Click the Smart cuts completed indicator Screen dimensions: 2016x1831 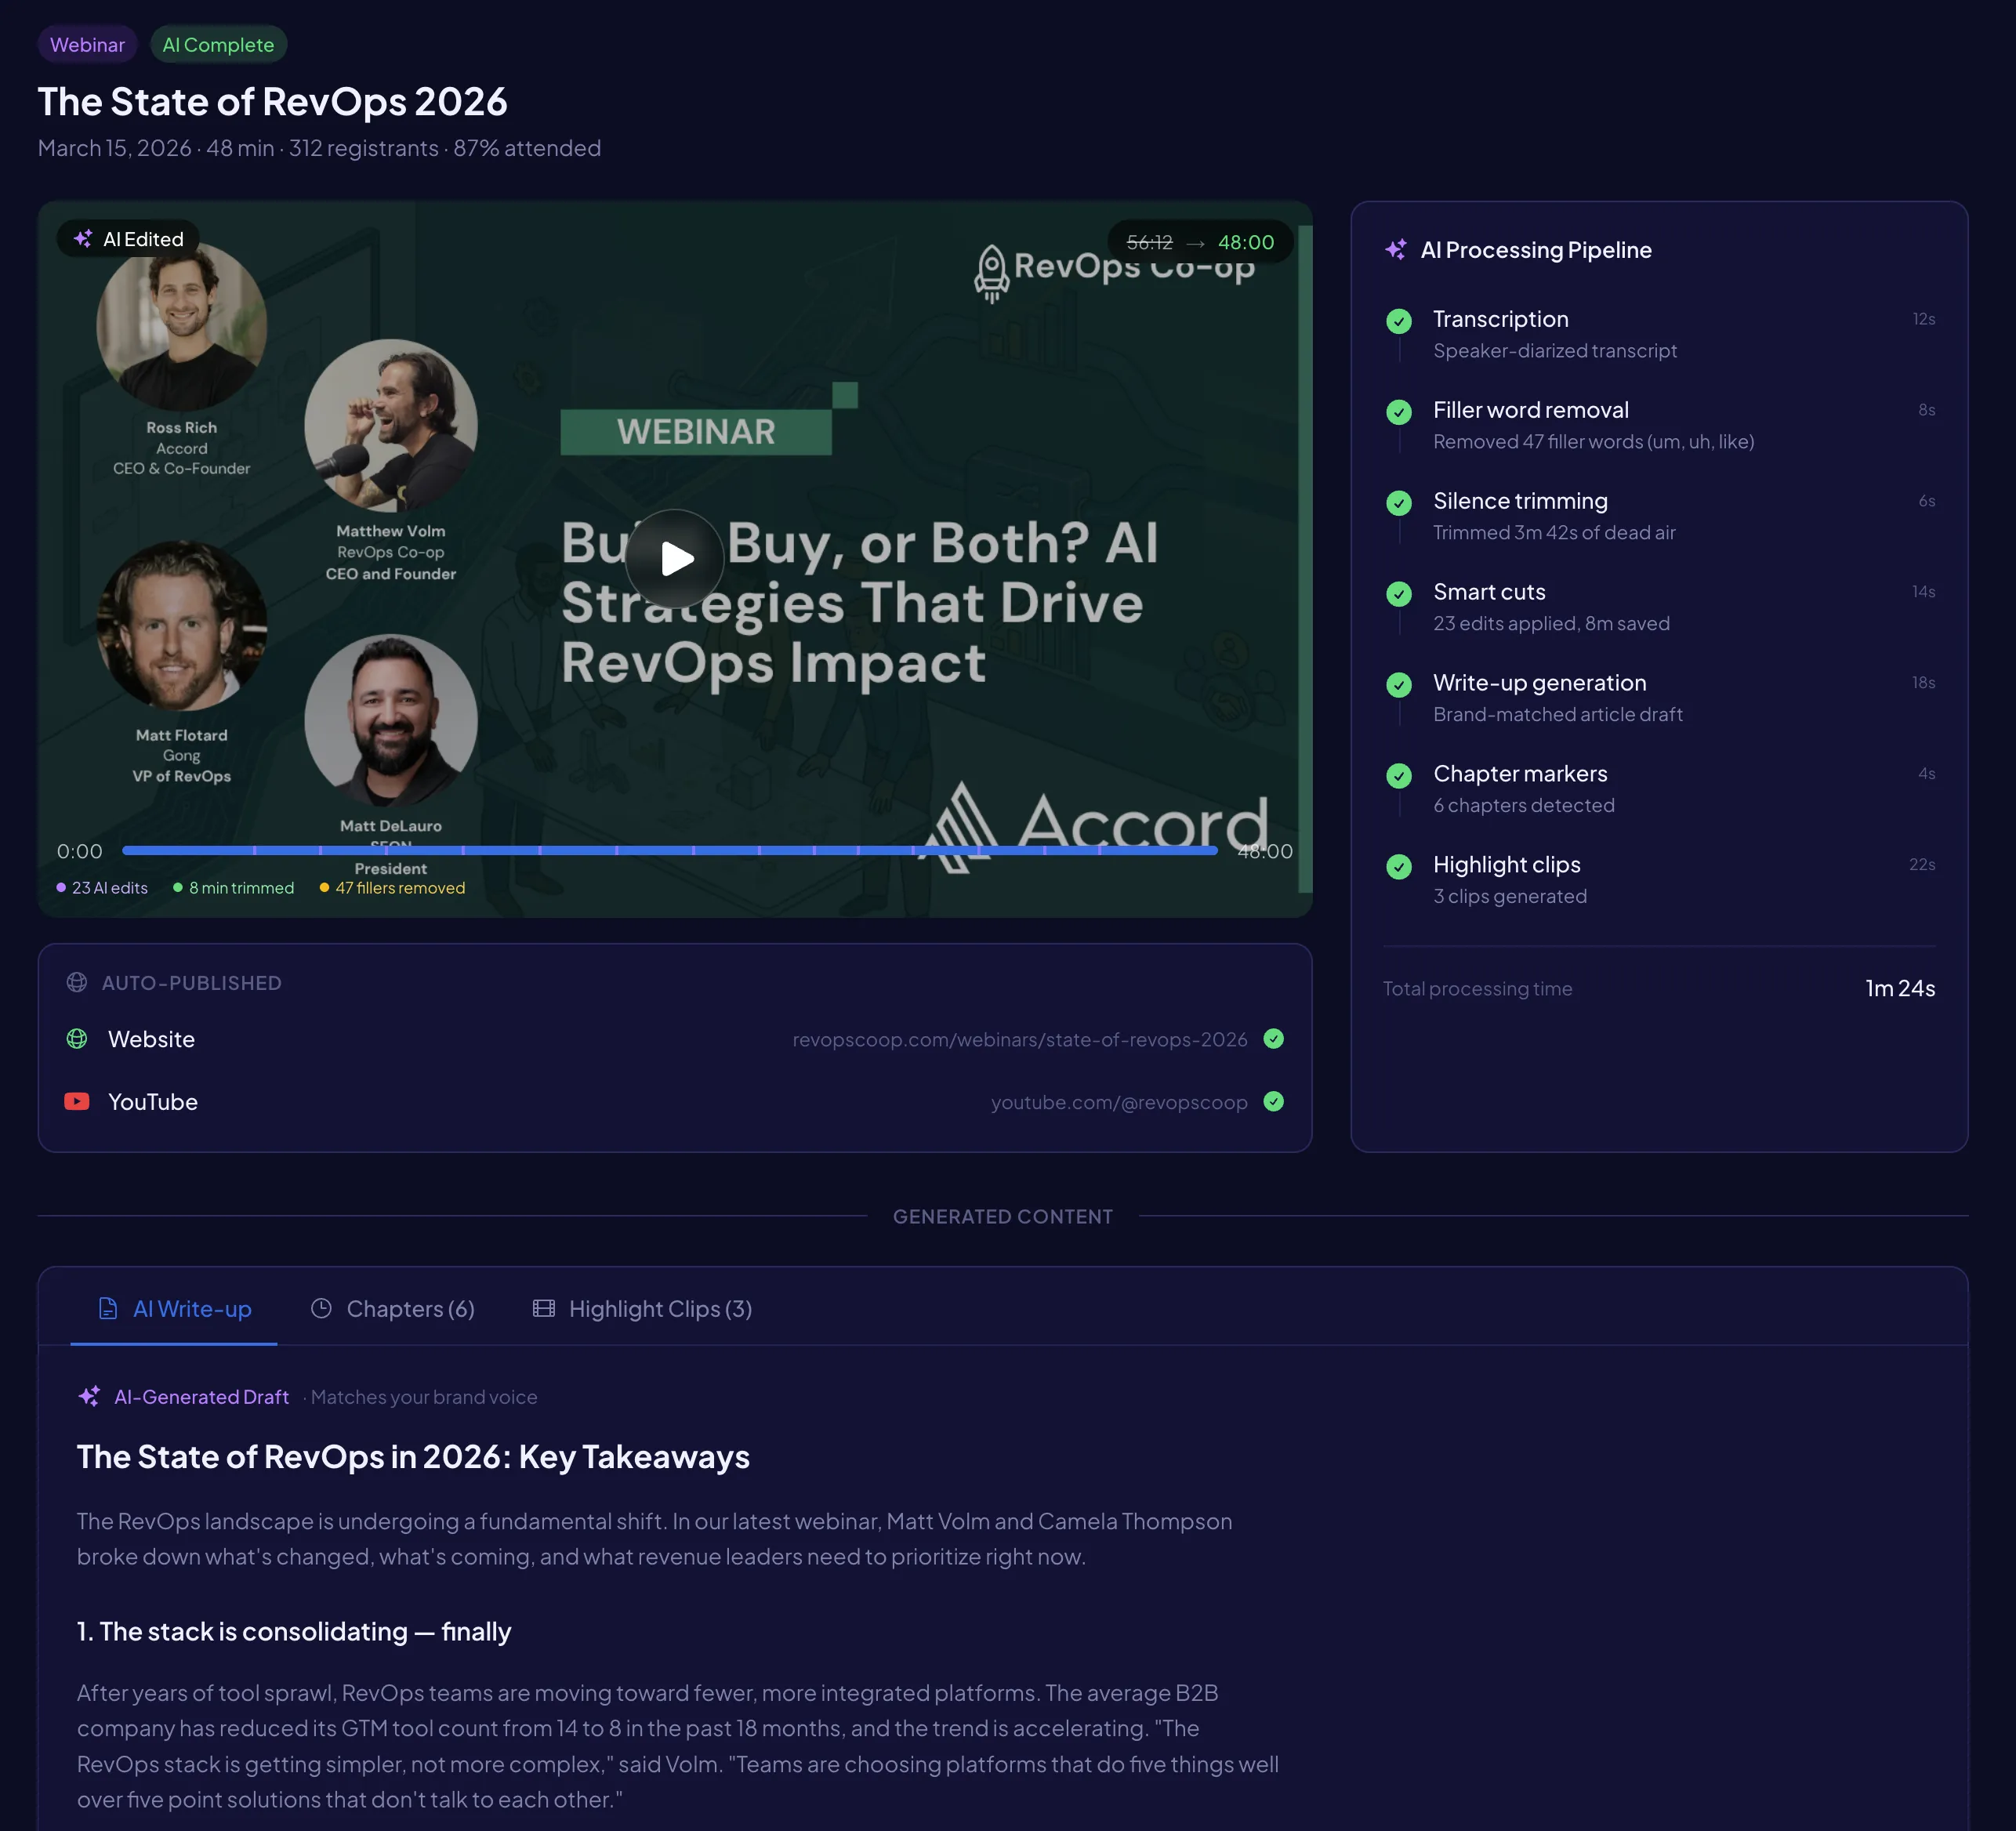click(x=1398, y=593)
